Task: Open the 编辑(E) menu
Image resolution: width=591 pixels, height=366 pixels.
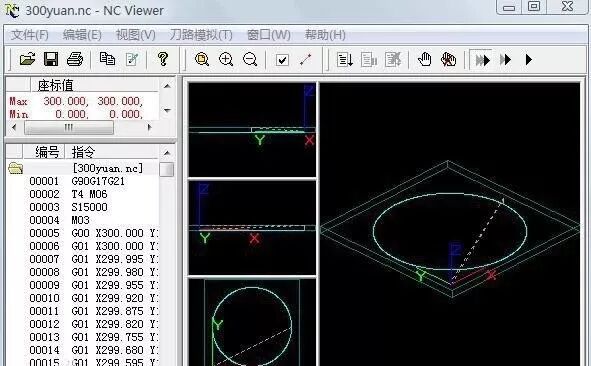Action: (82, 35)
